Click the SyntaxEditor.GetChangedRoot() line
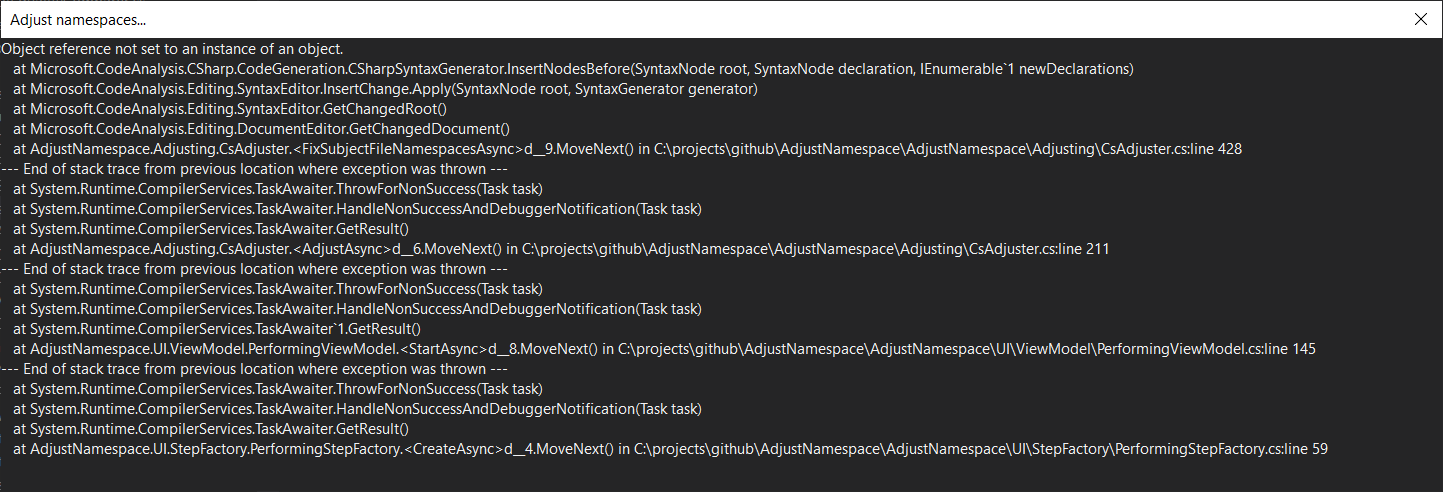Viewport: 1443px width, 492px height. tap(230, 109)
